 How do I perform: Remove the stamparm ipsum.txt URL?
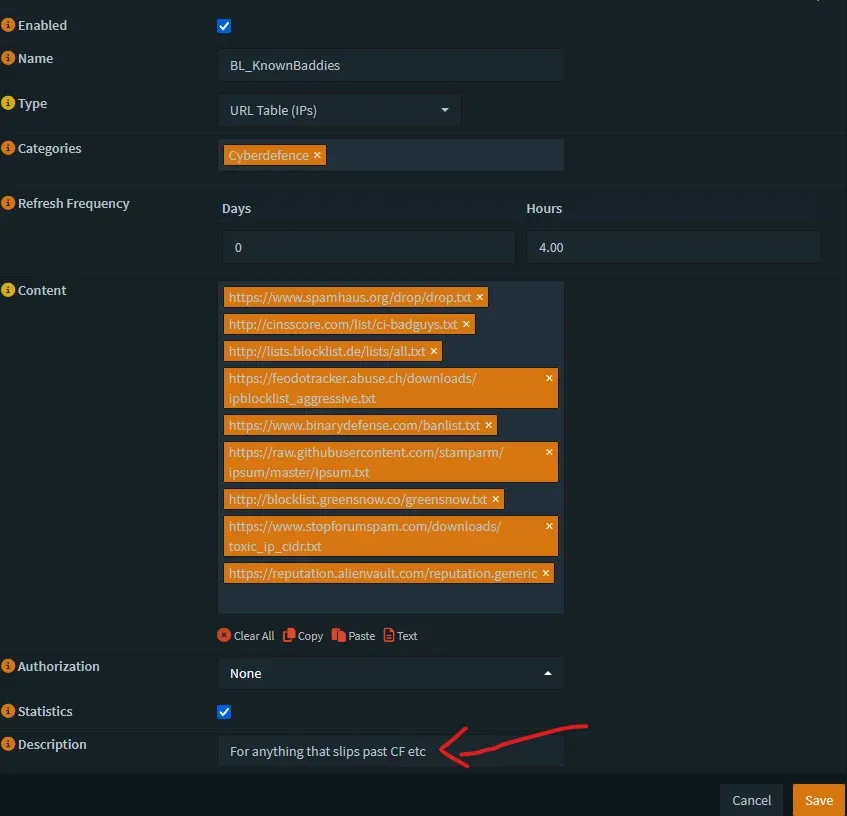(549, 452)
